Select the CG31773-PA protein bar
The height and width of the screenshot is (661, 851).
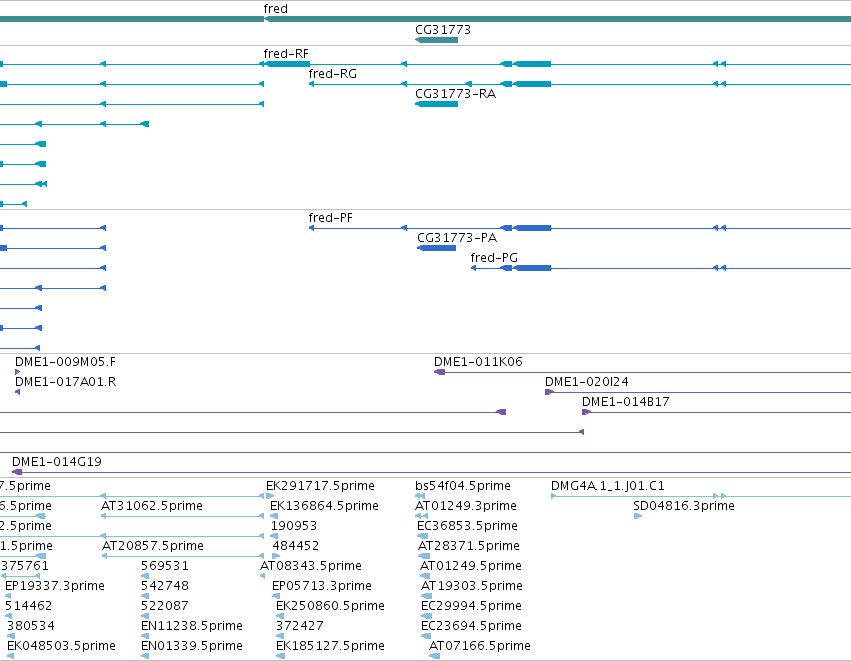point(436,248)
